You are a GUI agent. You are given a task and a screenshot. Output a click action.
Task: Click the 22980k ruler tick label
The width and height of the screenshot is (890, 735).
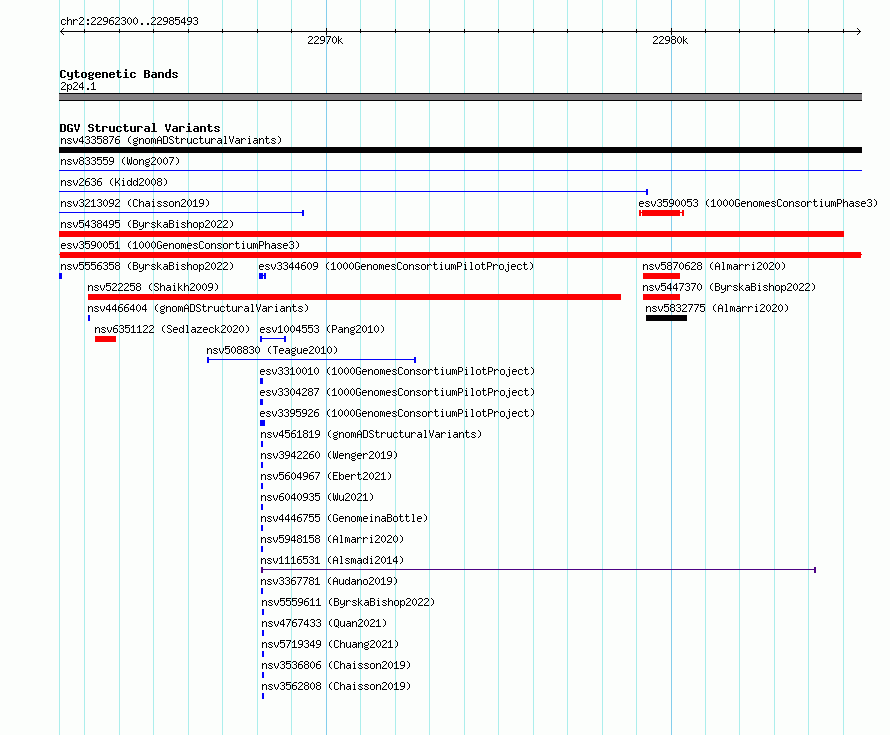coord(670,40)
